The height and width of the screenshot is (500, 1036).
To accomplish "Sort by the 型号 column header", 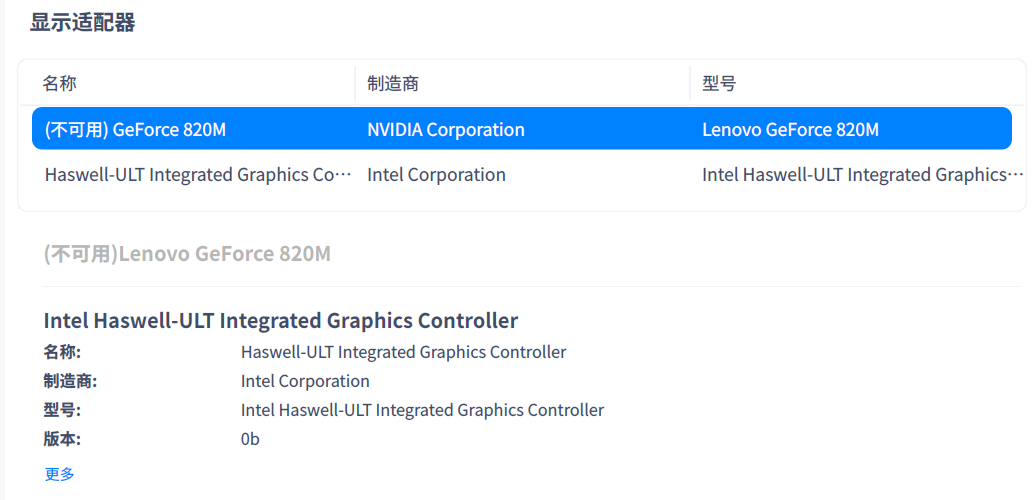I will (719, 84).
